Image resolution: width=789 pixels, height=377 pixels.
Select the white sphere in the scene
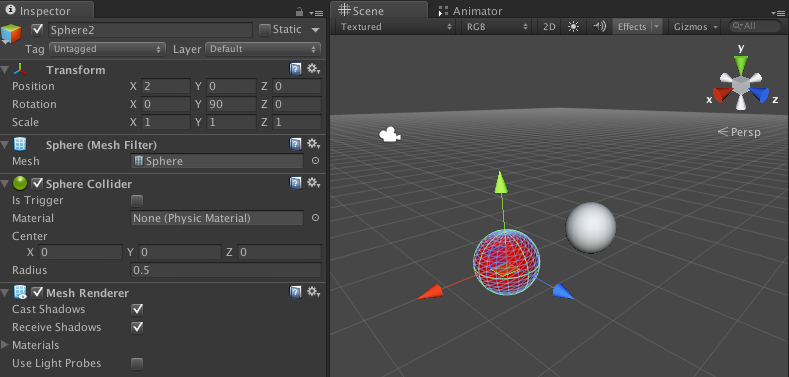click(x=591, y=228)
